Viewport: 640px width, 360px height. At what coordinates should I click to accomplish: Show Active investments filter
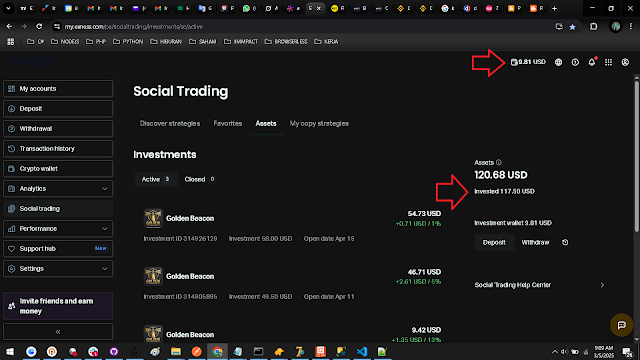[156, 179]
